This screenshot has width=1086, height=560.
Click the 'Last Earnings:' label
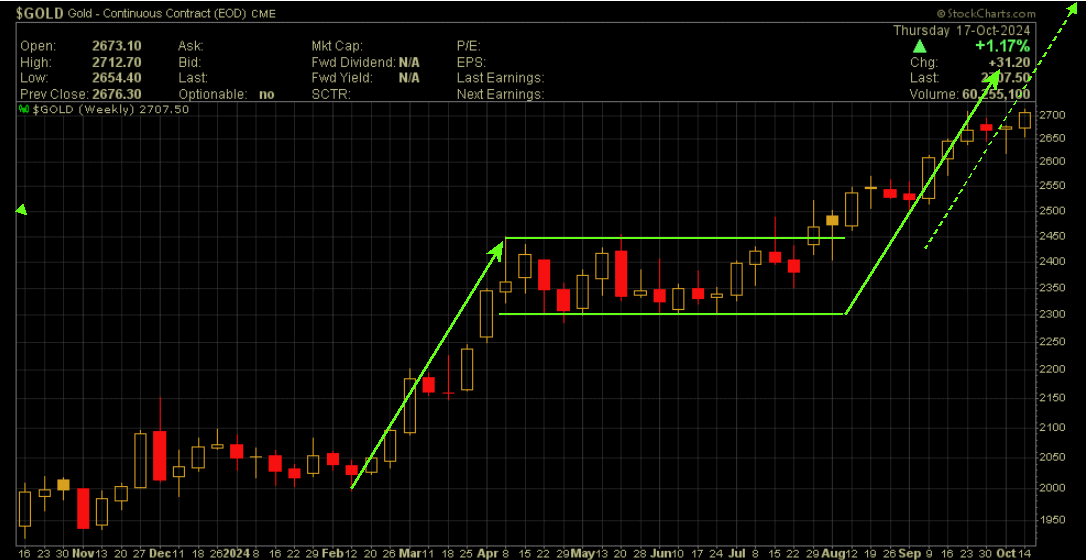point(500,78)
